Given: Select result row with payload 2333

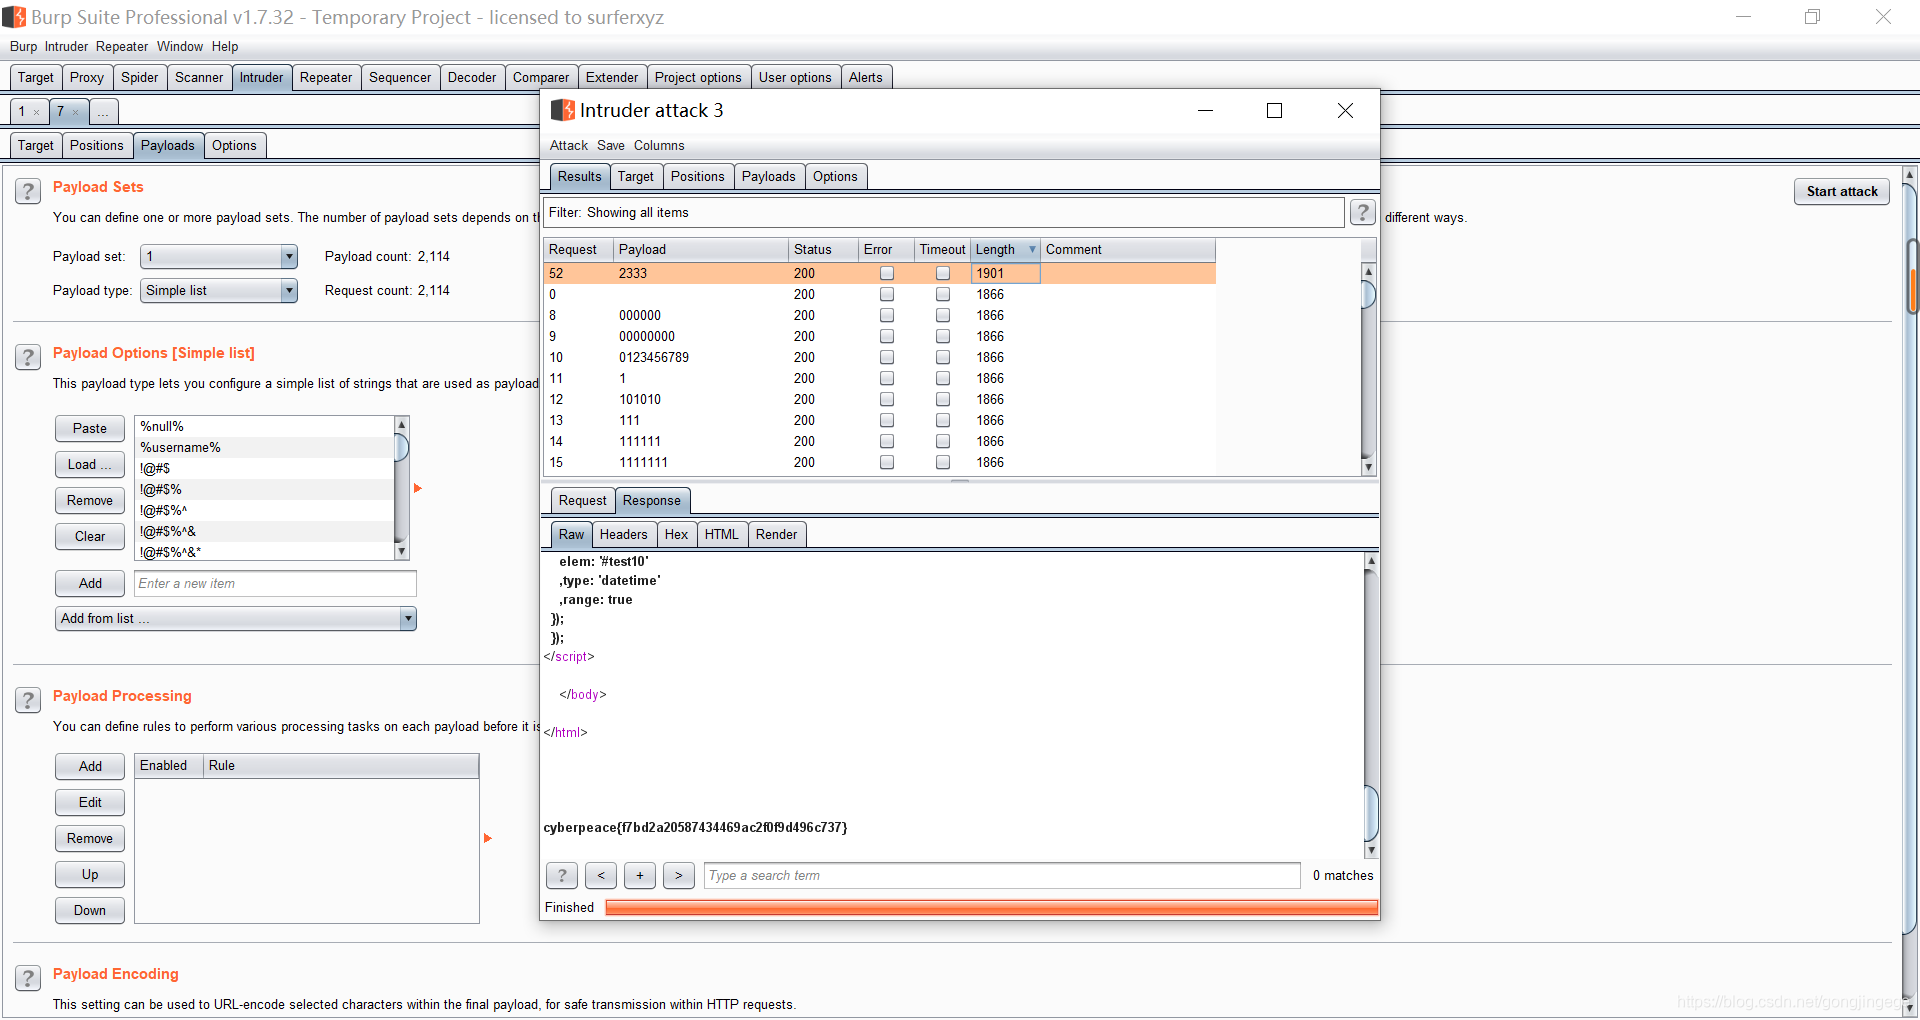Looking at the screenshot, I should tap(880, 273).
